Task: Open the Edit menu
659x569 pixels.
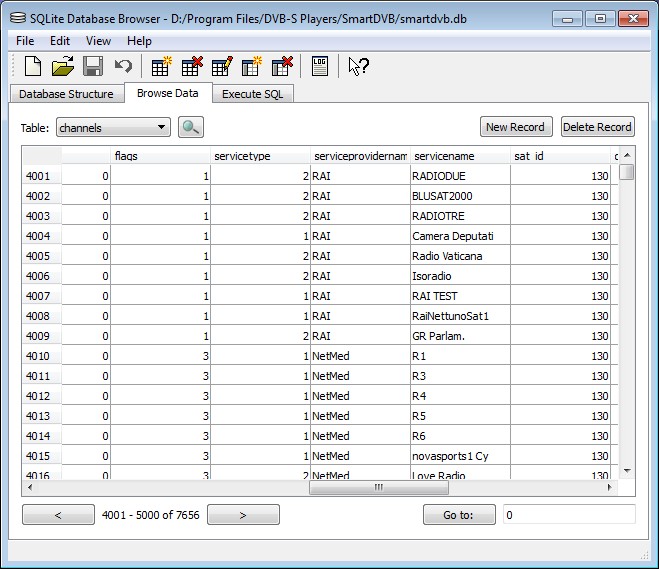Action: pos(60,41)
